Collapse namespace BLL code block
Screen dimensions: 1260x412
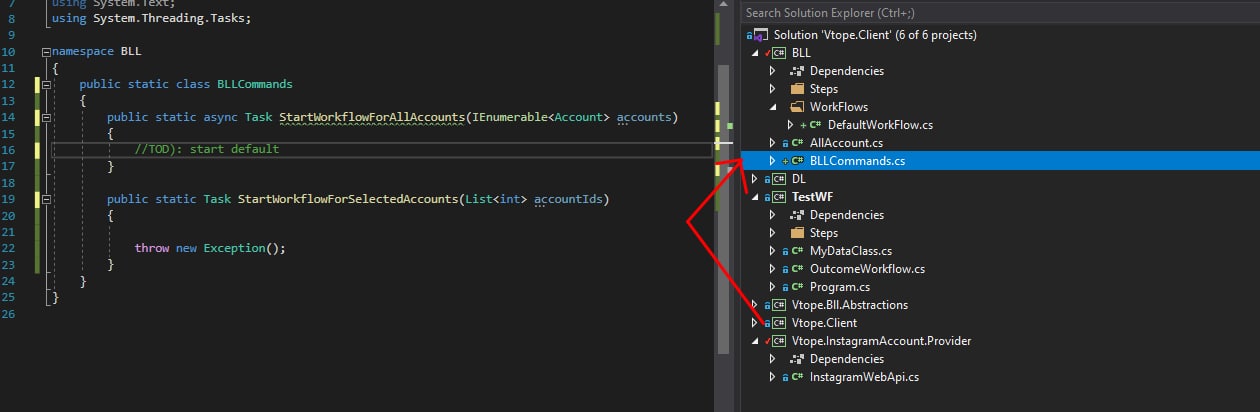pos(46,51)
